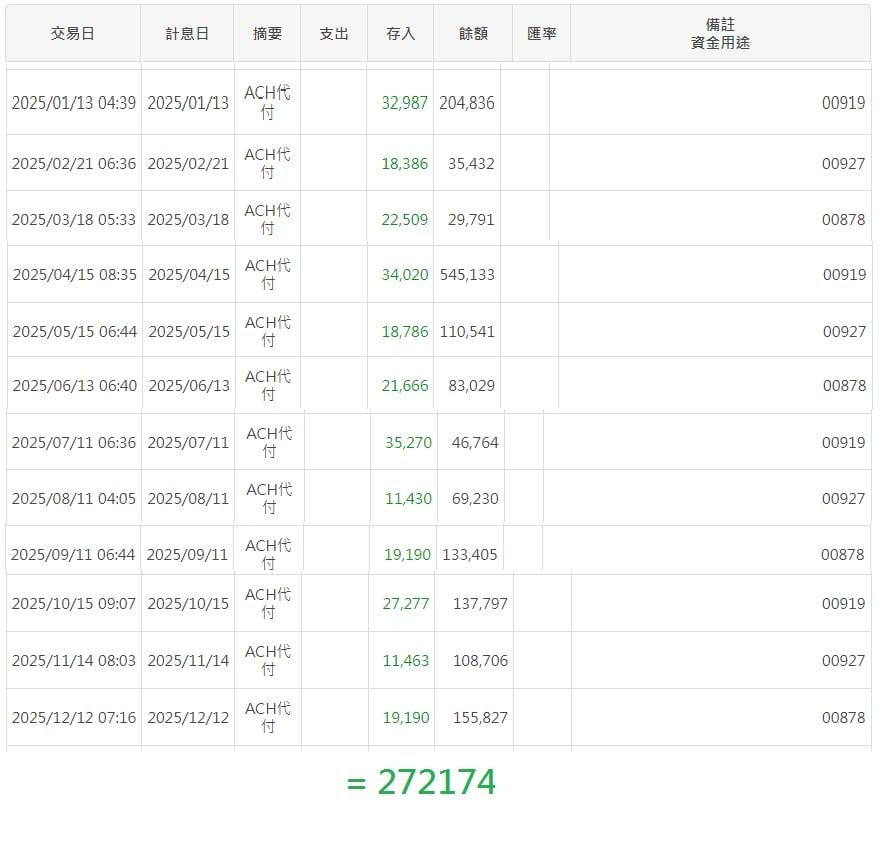The height and width of the screenshot is (849, 891).
Task: Click the 2025/05/15 interest date cell
Action: [189, 332]
